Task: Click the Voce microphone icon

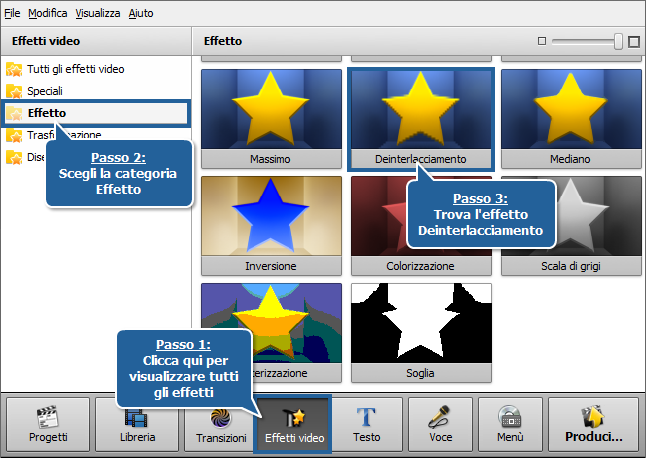Action: coord(439,416)
